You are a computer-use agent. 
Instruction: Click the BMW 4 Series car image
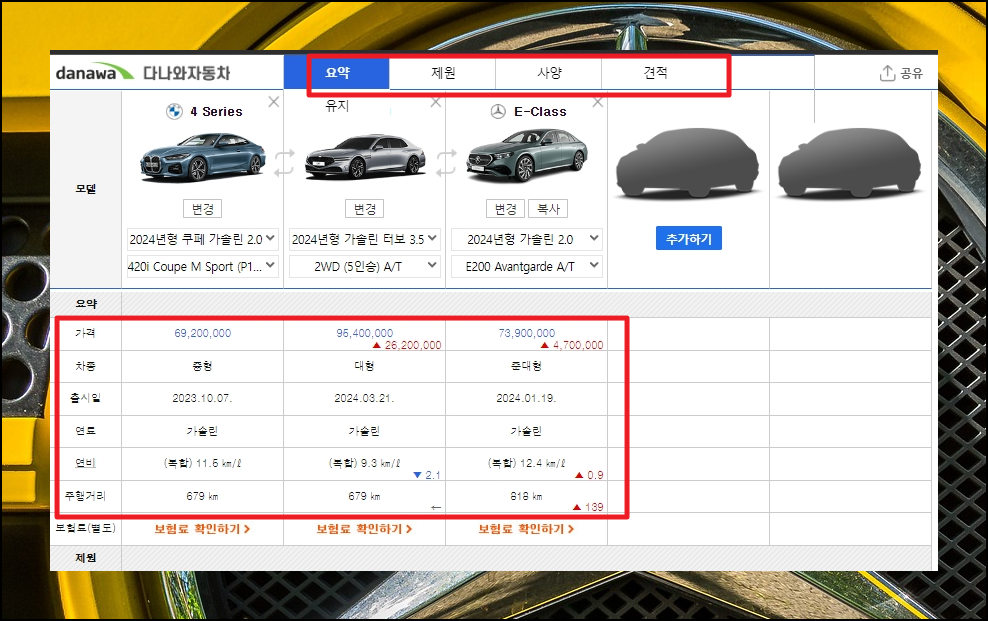click(x=202, y=157)
